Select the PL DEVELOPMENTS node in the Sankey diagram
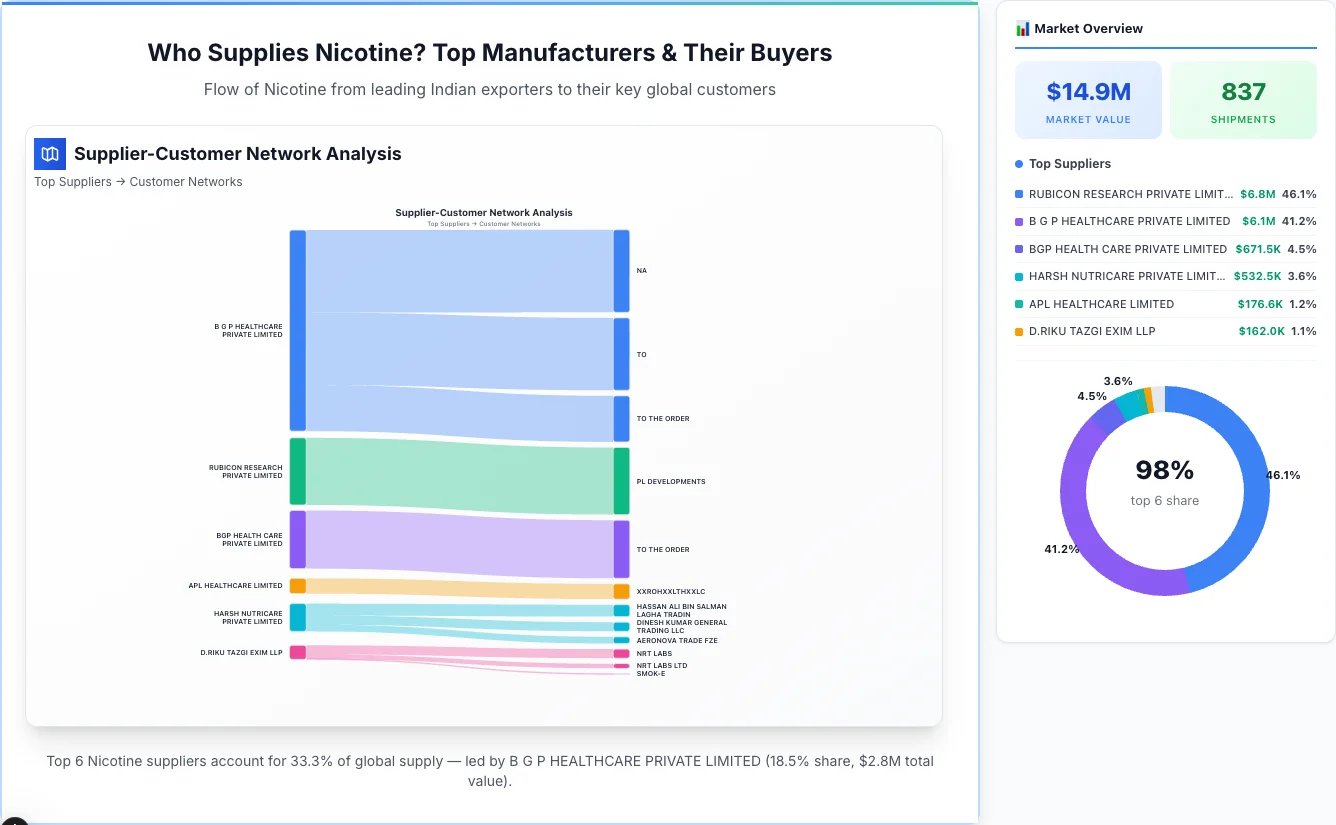Screen dimensions: 1336x825 click(621, 481)
